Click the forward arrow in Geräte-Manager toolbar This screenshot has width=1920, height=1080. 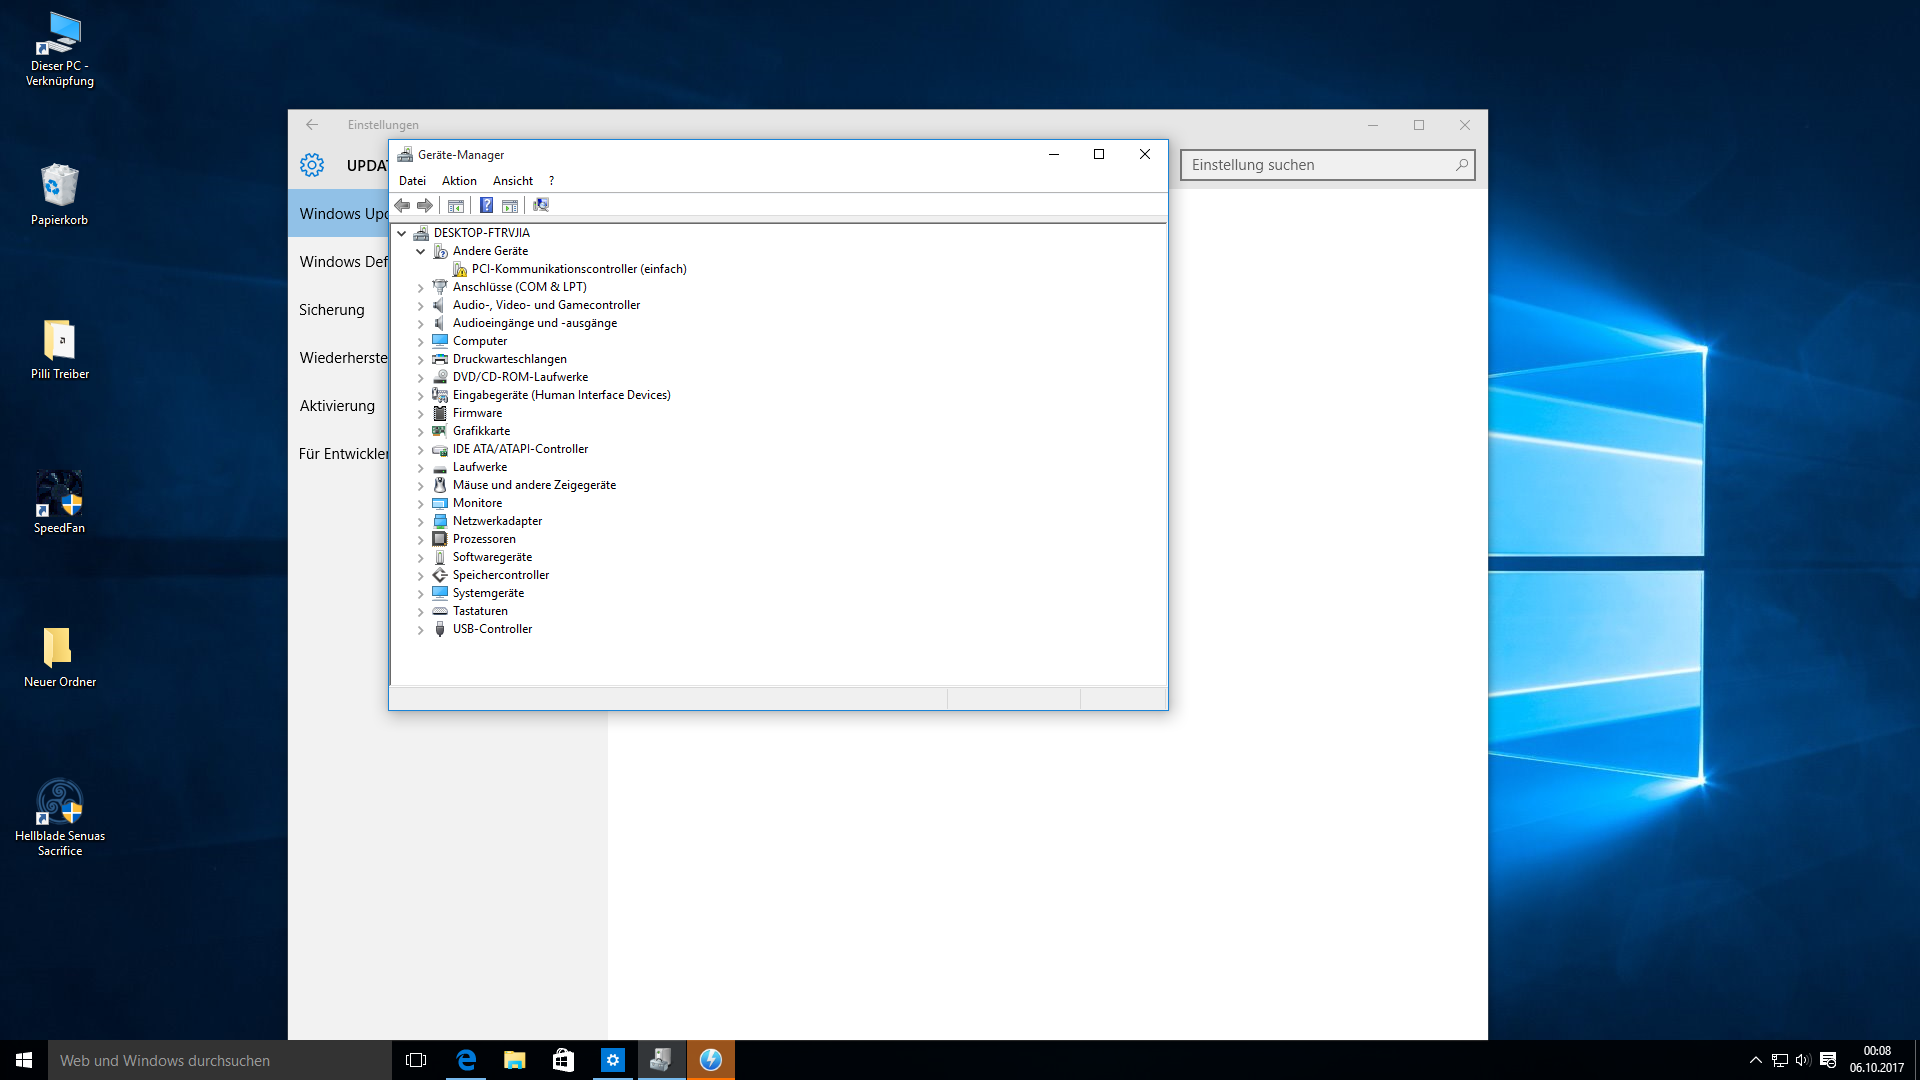tap(425, 205)
